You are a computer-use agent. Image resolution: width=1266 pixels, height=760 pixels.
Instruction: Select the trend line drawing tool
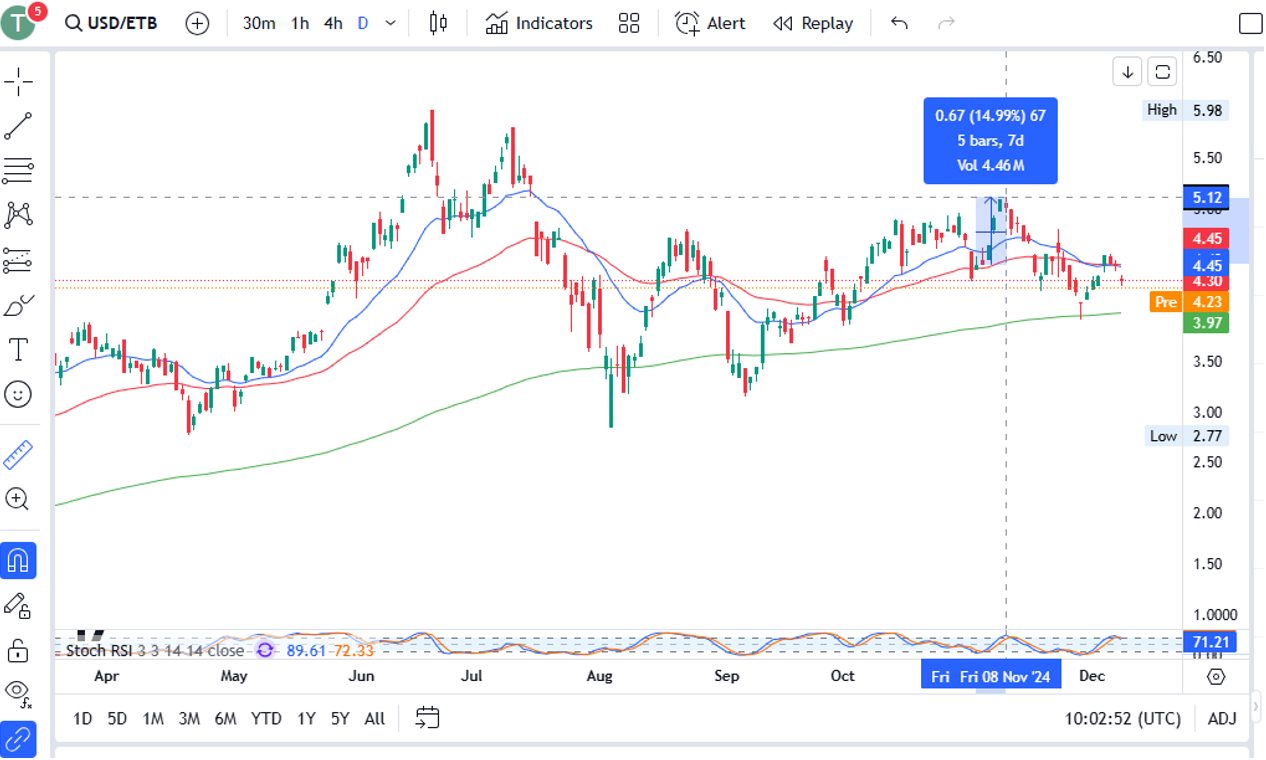pyautogui.click(x=18, y=127)
